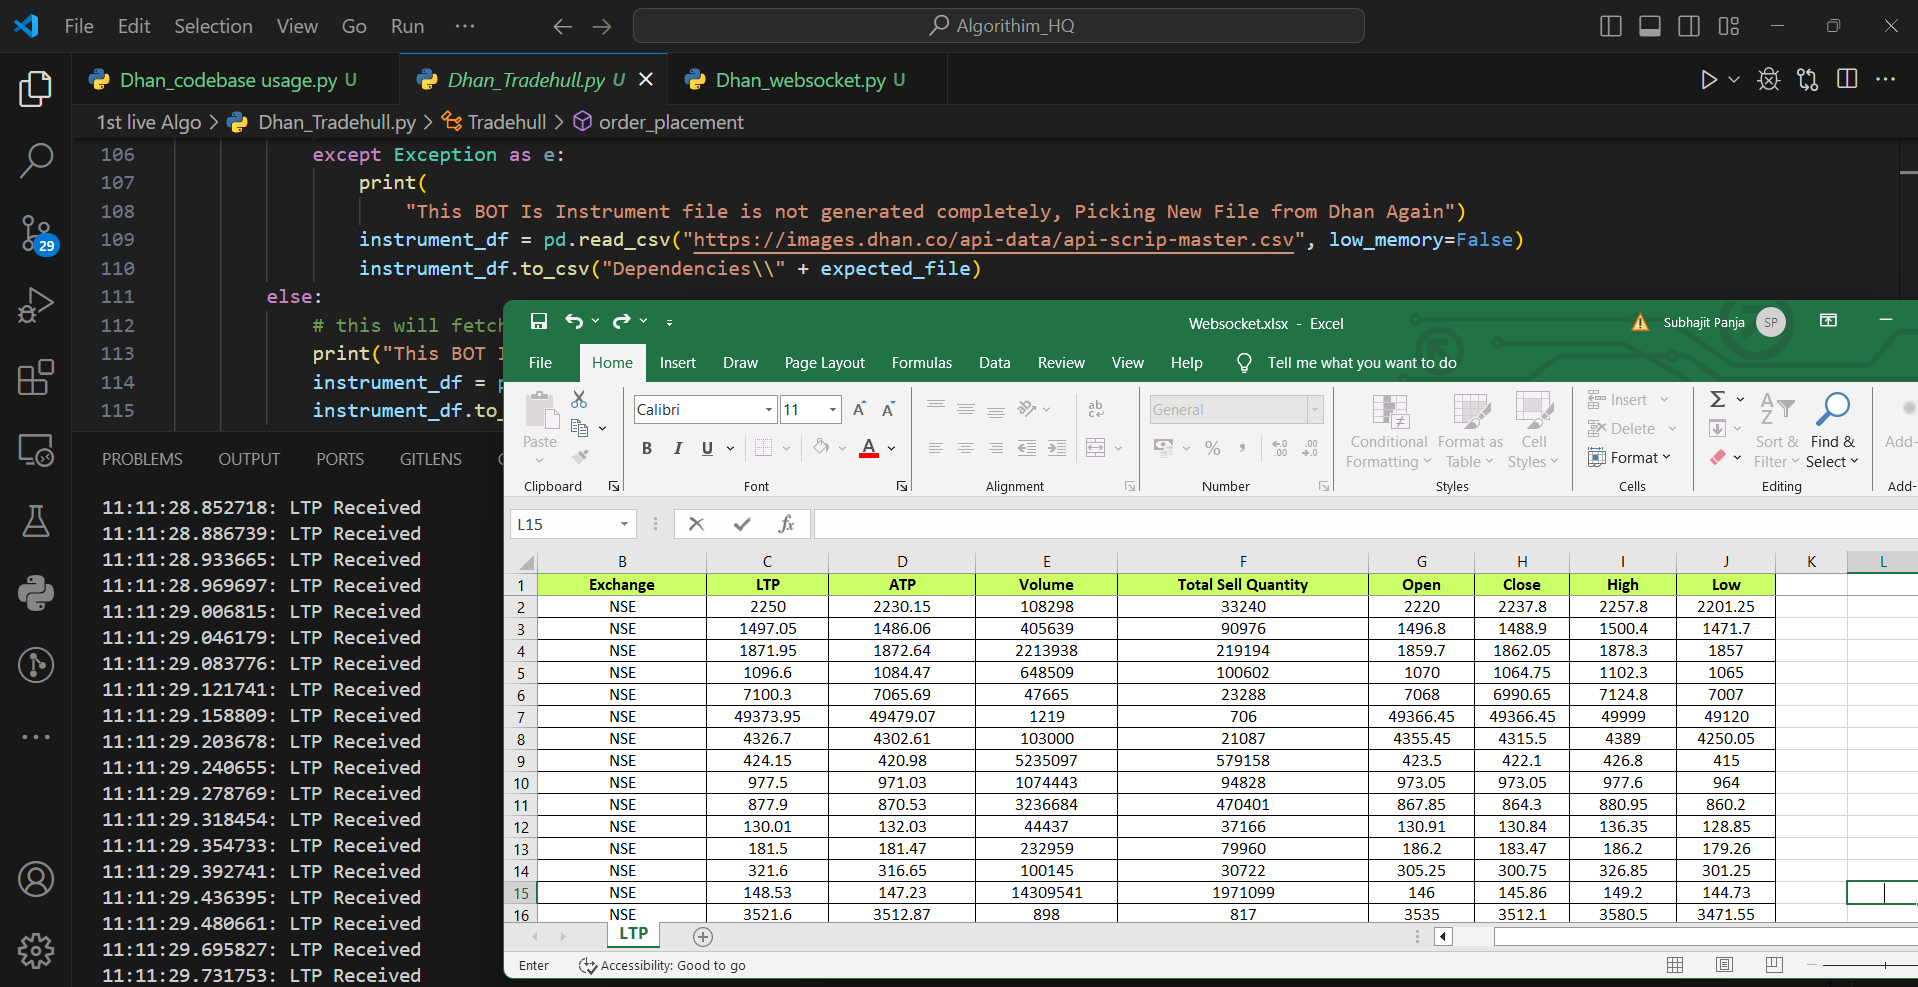
Task: Click VS Code Algorithim_HQ search box
Action: click(998, 26)
